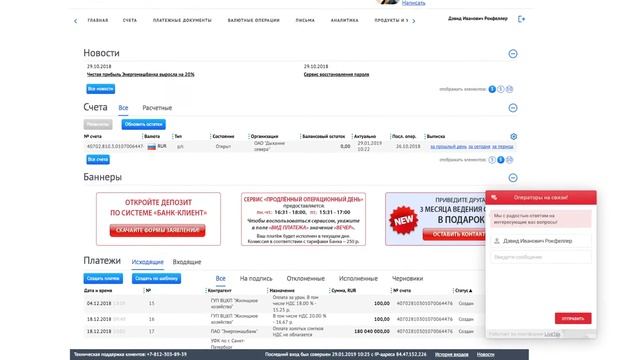This screenshot has height=360, width=640.
Task: Collapse the Баннеры section
Action: (x=513, y=178)
